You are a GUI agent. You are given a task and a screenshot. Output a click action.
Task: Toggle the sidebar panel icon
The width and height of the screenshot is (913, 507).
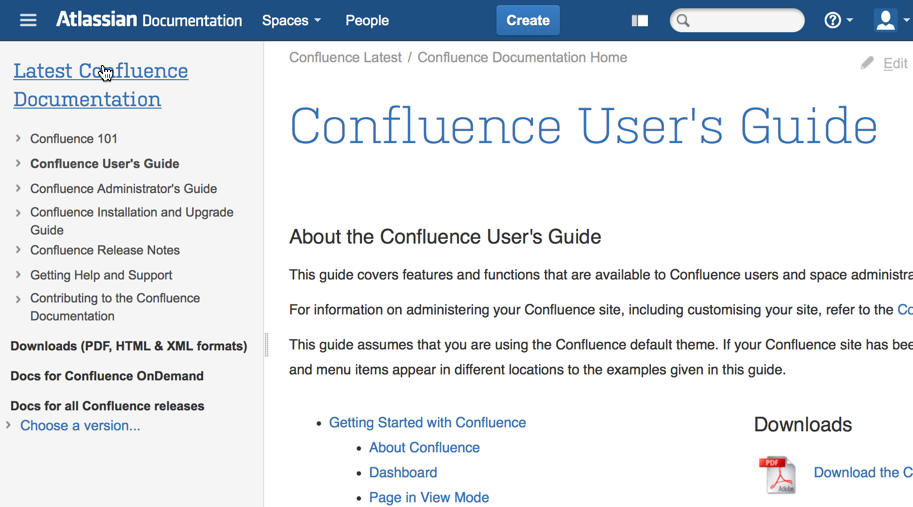(x=639, y=21)
